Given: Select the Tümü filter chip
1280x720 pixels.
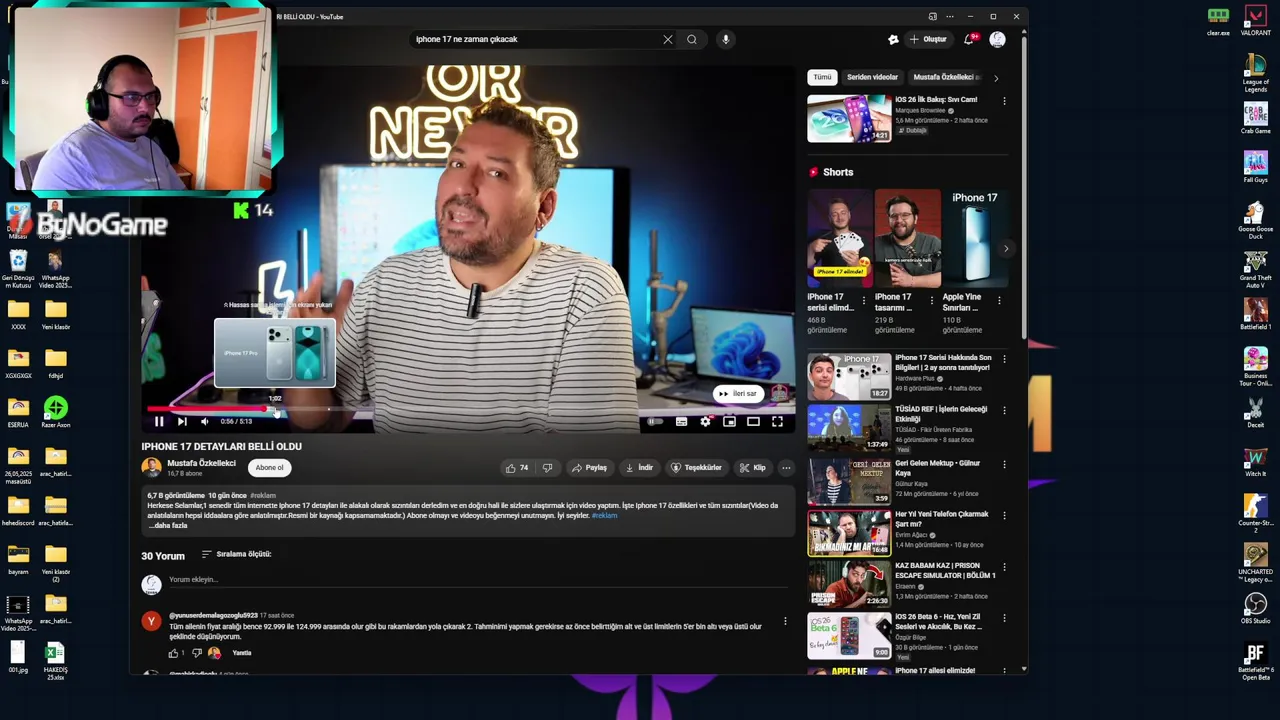Looking at the screenshot, I should [x=822, y=77].
